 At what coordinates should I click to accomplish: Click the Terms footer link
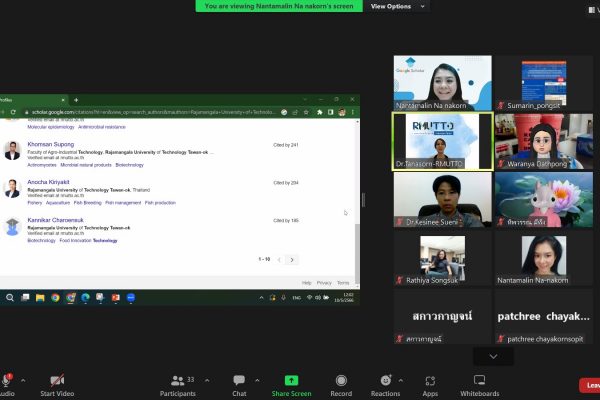coord(343,283)
